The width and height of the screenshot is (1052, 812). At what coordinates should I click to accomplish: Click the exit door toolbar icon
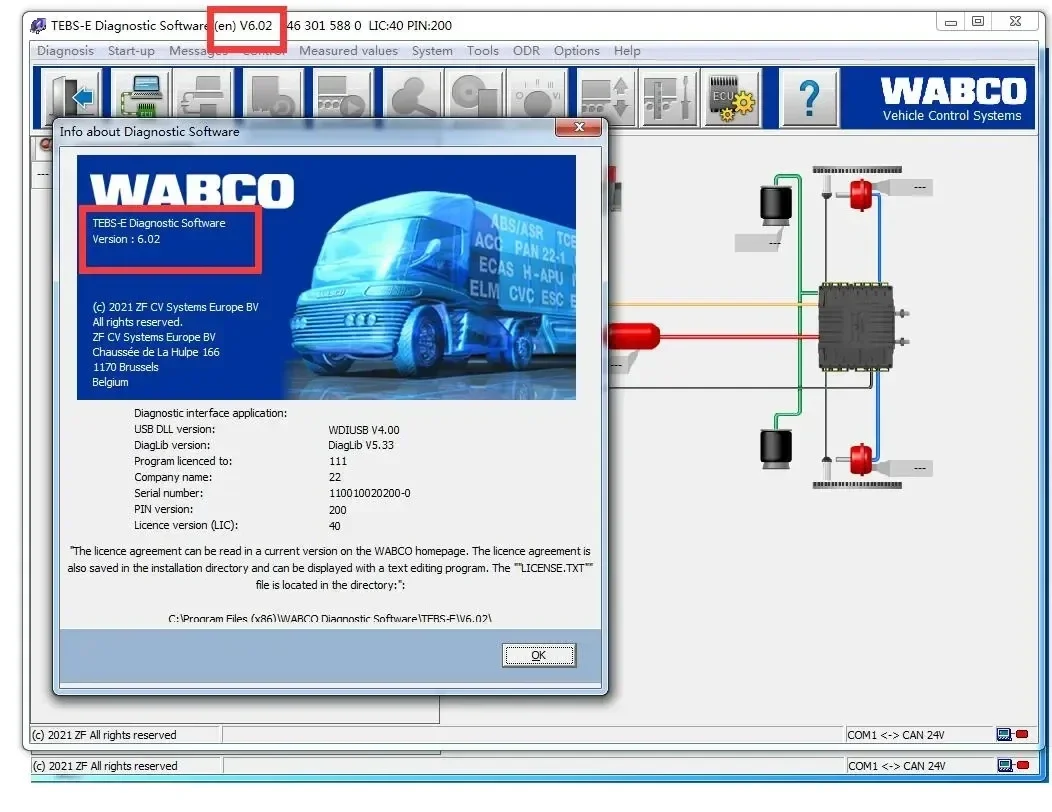click(72, 97)
